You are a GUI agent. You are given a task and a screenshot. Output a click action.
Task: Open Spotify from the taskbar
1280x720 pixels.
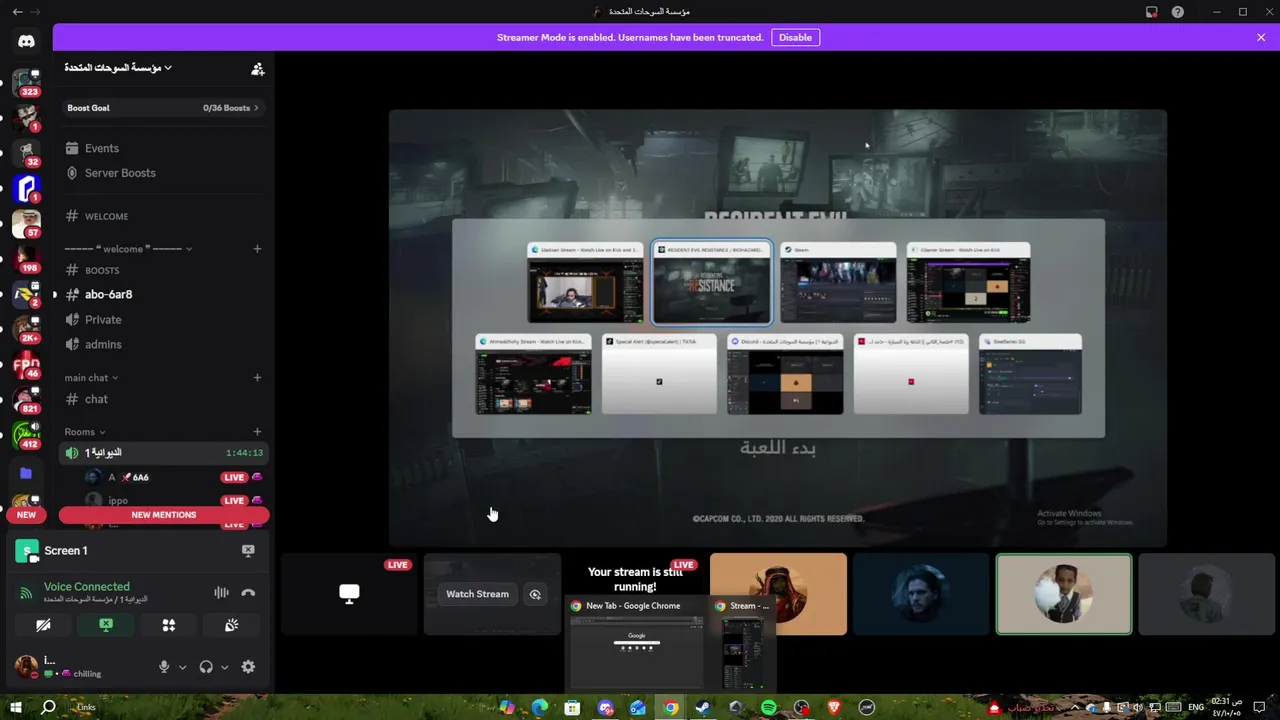[768, 707]
